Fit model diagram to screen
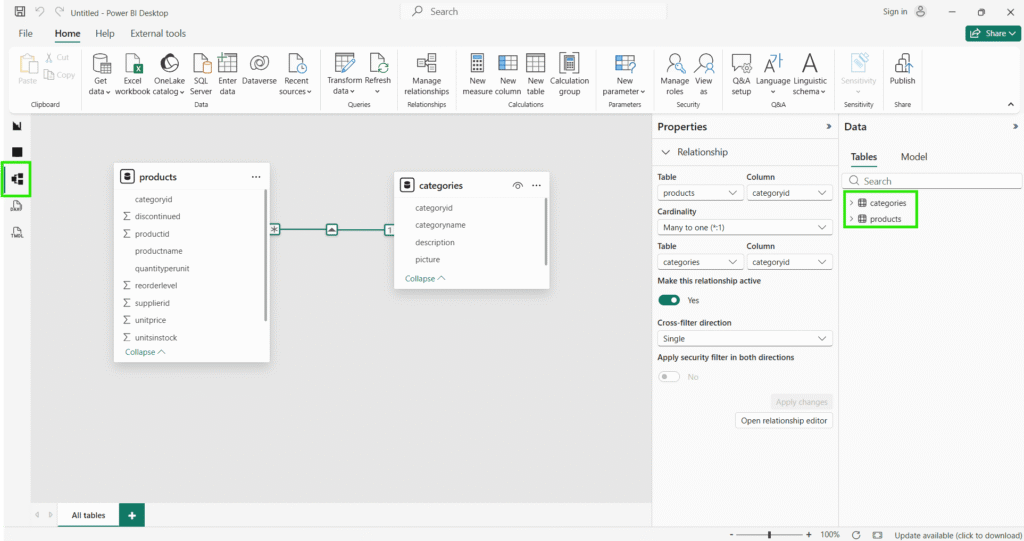The image size is (1024, 541). pyautogui.click(x=877, y=534)
